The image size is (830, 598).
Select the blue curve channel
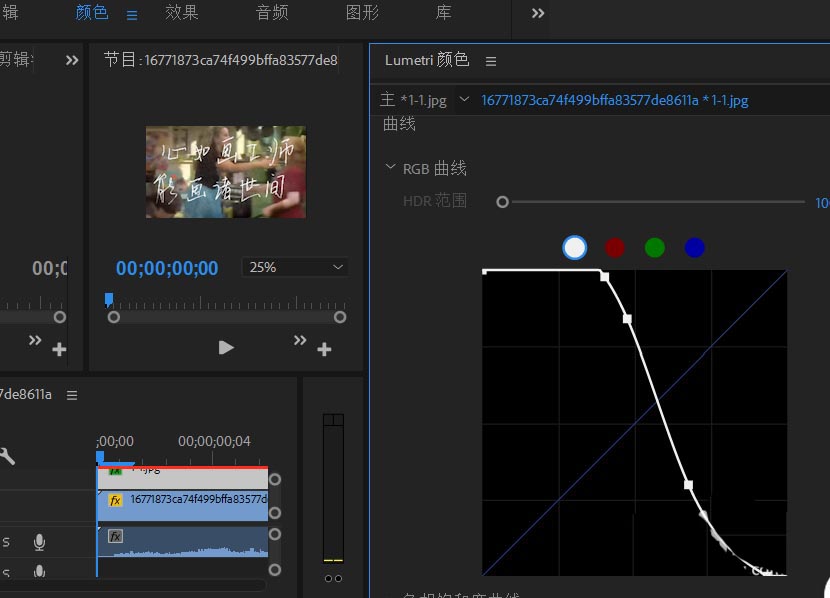[694, 247]
